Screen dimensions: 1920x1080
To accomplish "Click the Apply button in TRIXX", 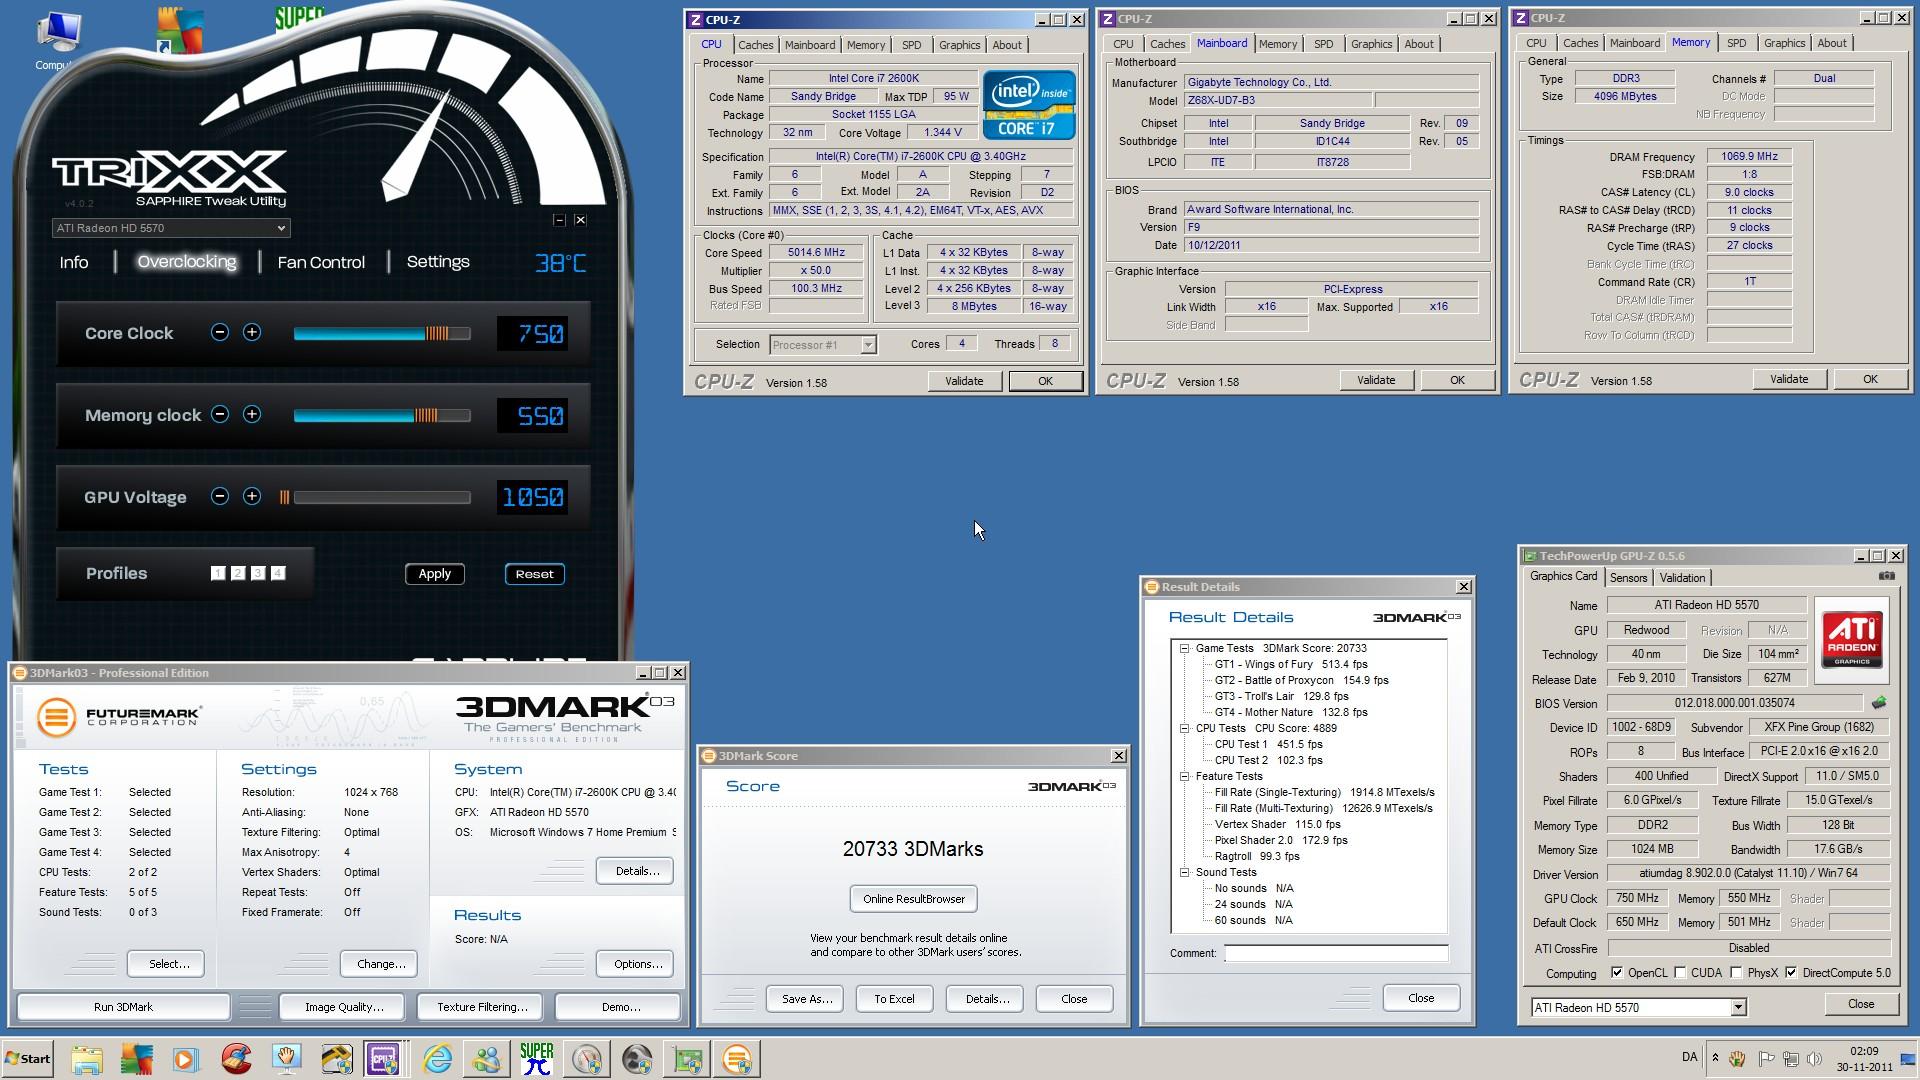I will point(434,574).
